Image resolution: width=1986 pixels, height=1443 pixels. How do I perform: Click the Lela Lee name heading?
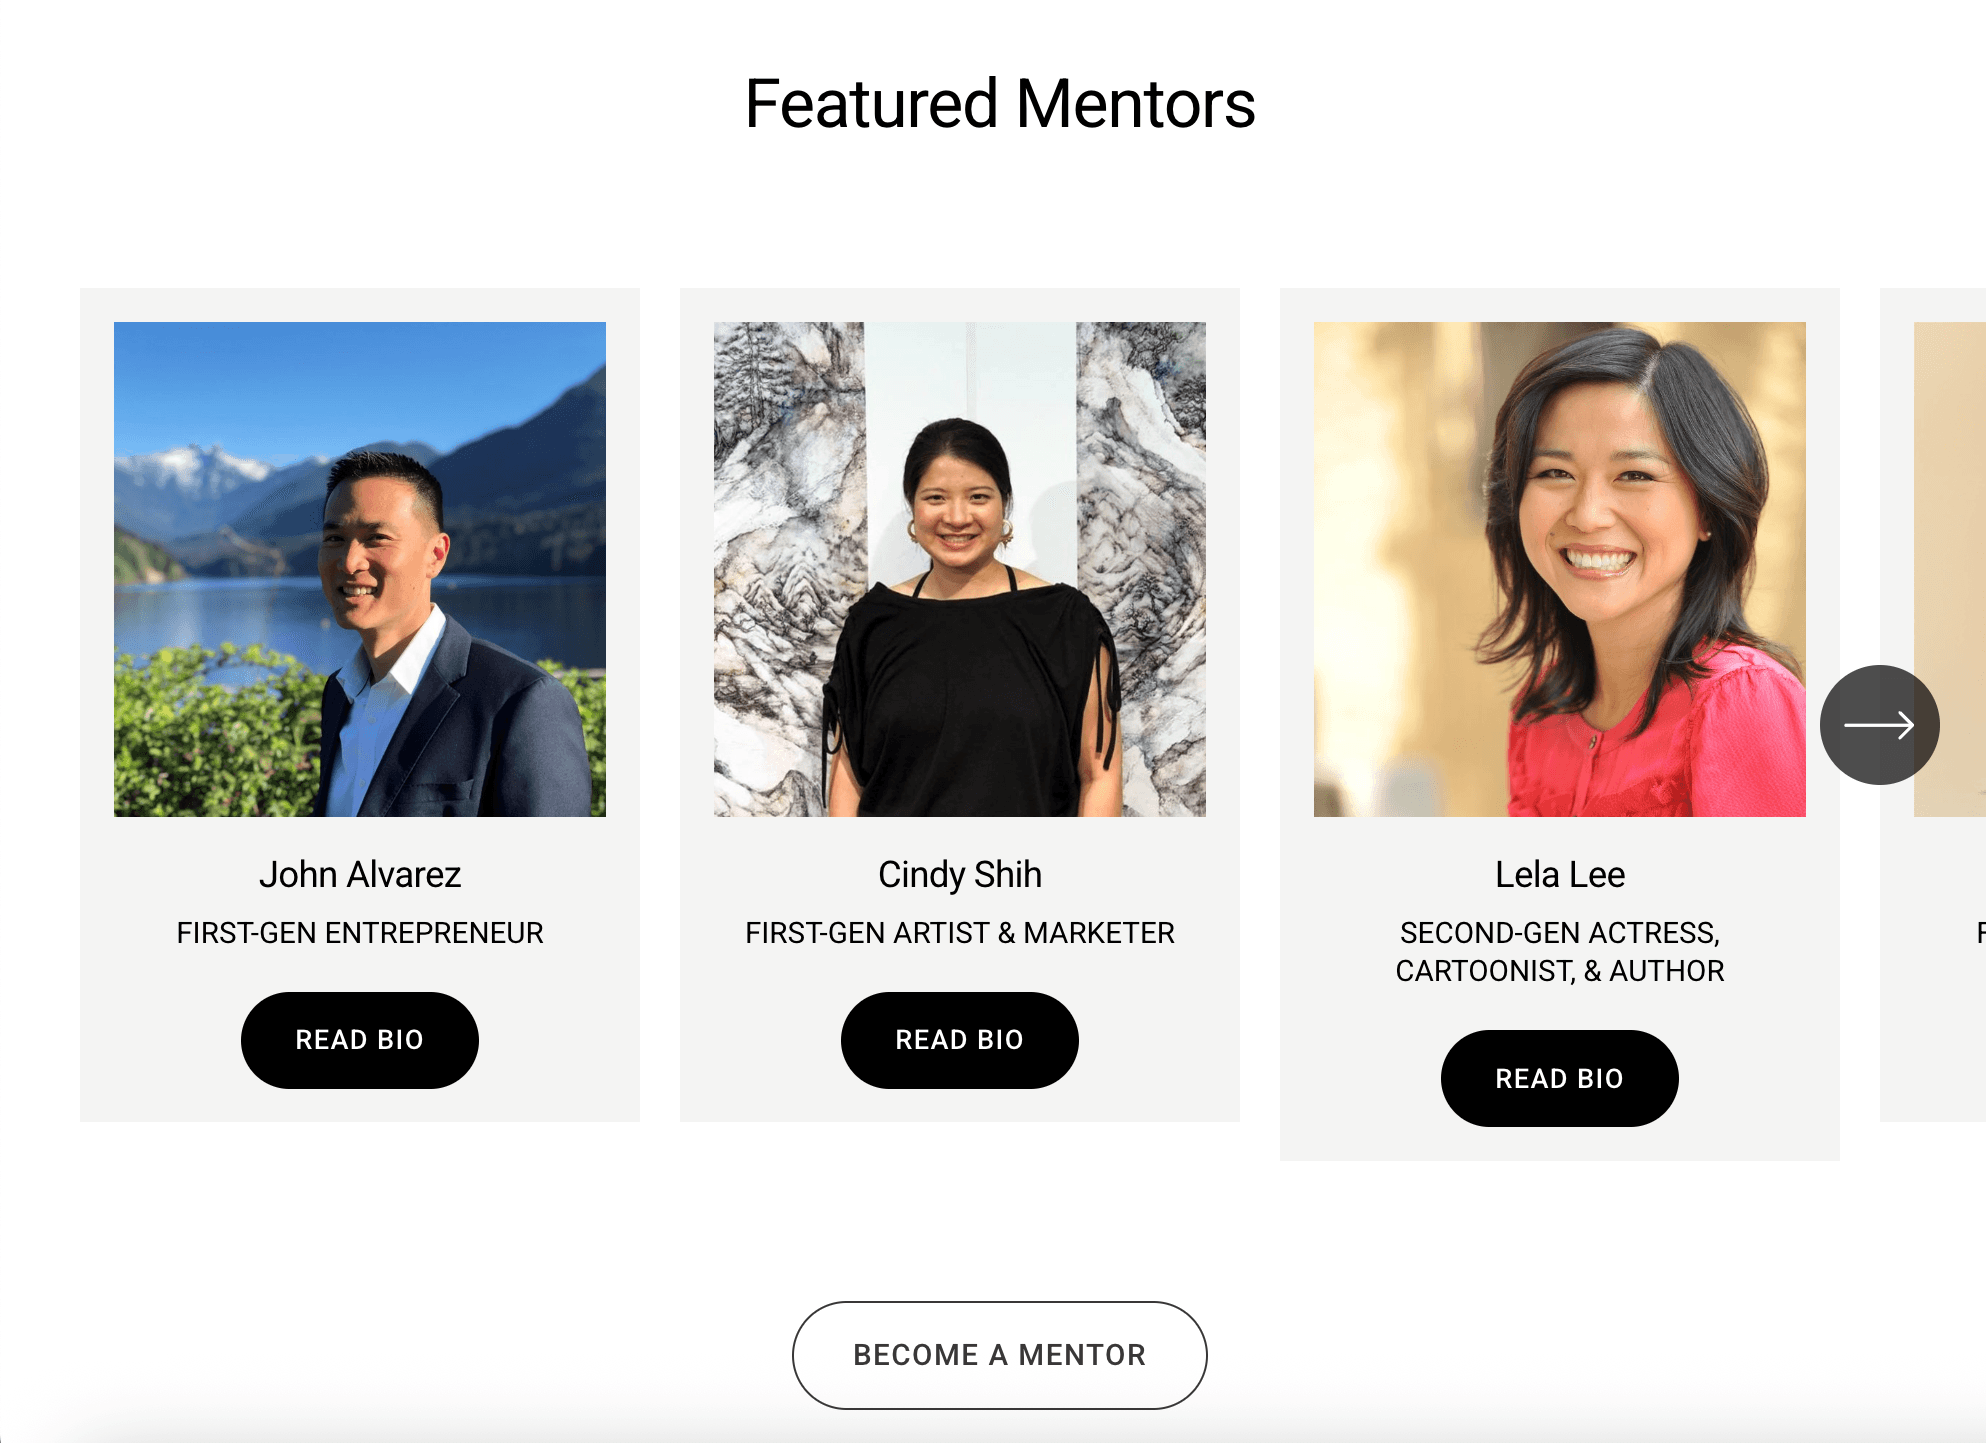pyautogui.click(x=1560, y=875)
